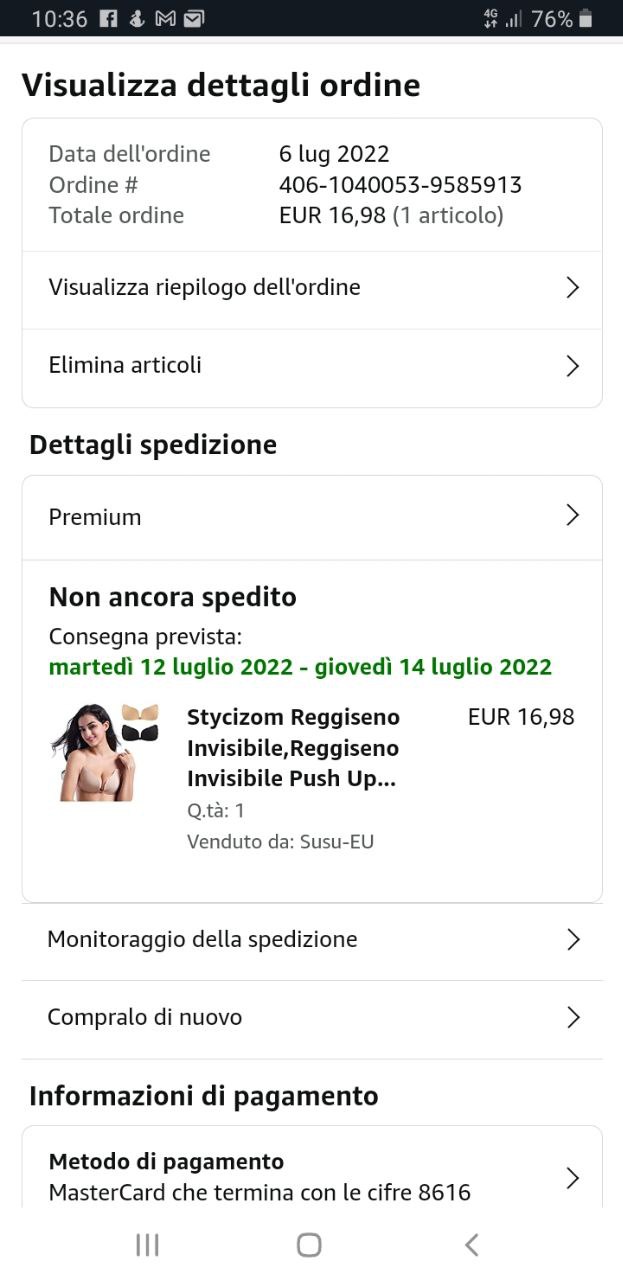Tap the chevron beside Metodo di pagamento
Image resolution: width=623 pixels, height=1280 pixels.
(572, 1178)
